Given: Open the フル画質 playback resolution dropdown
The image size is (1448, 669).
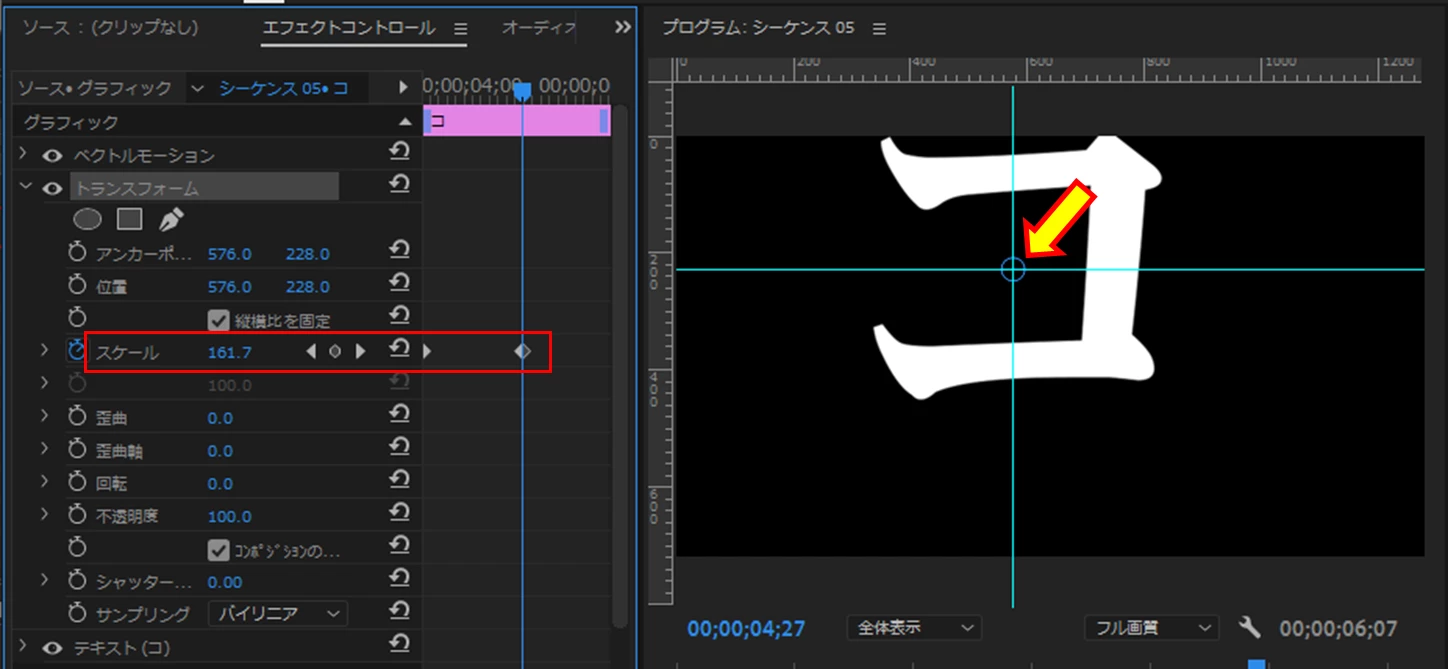Looking at the screenshot, I should [x=1151, y=628].
